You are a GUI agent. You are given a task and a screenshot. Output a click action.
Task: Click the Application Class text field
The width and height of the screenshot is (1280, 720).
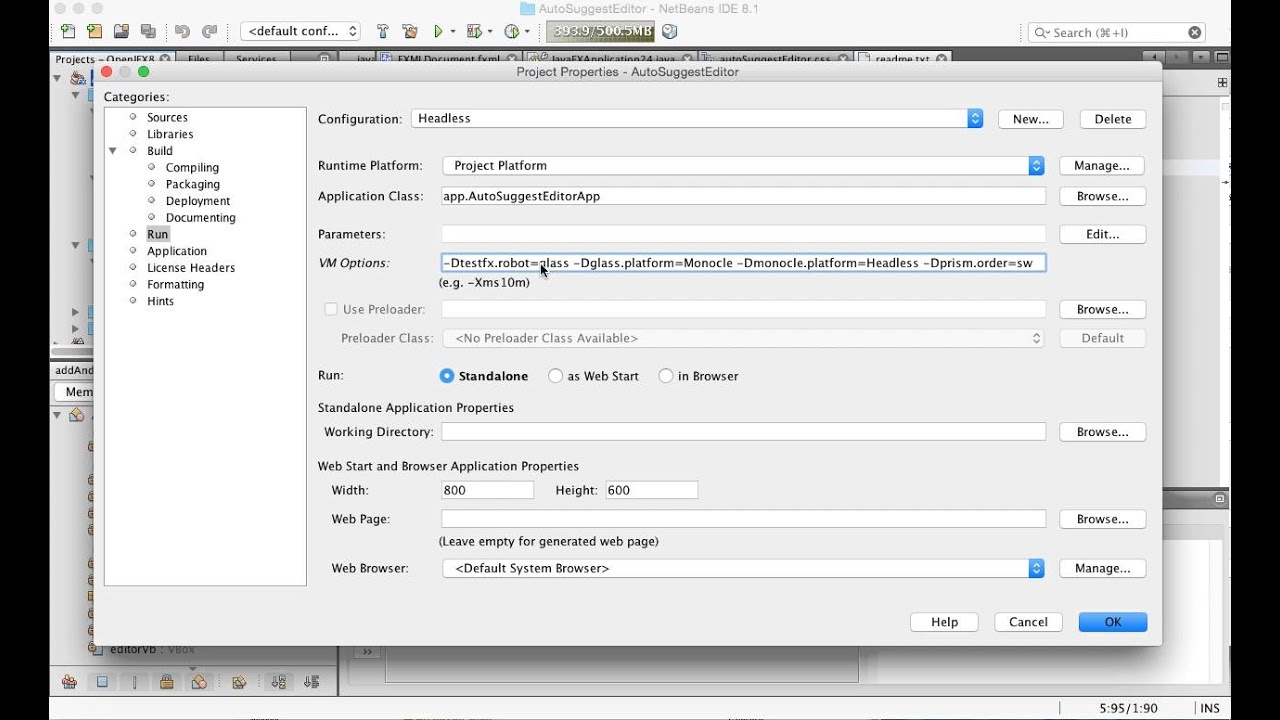tap(743, 196)
